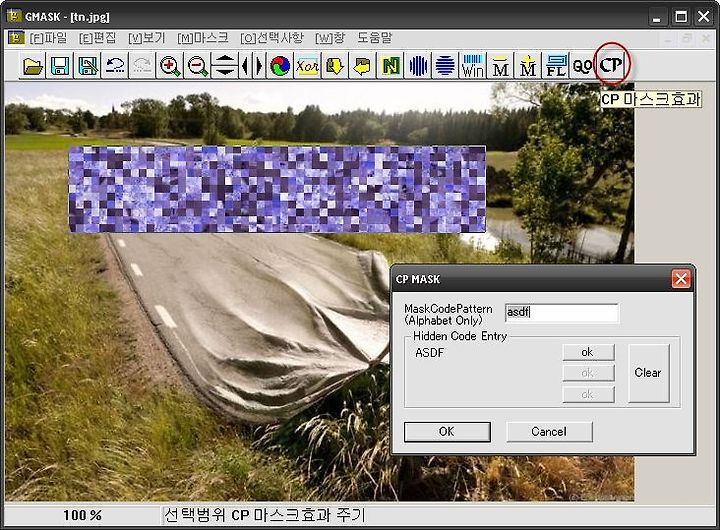Click the yellow down-arrow mask icon

pos(335,66)
